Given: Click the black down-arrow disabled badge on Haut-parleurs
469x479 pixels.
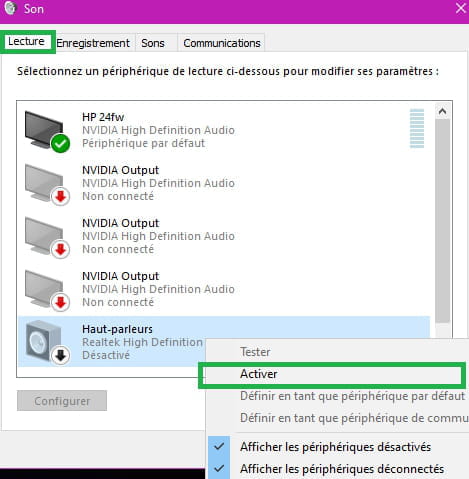Looking at the screenshot, I should [60, 356].
